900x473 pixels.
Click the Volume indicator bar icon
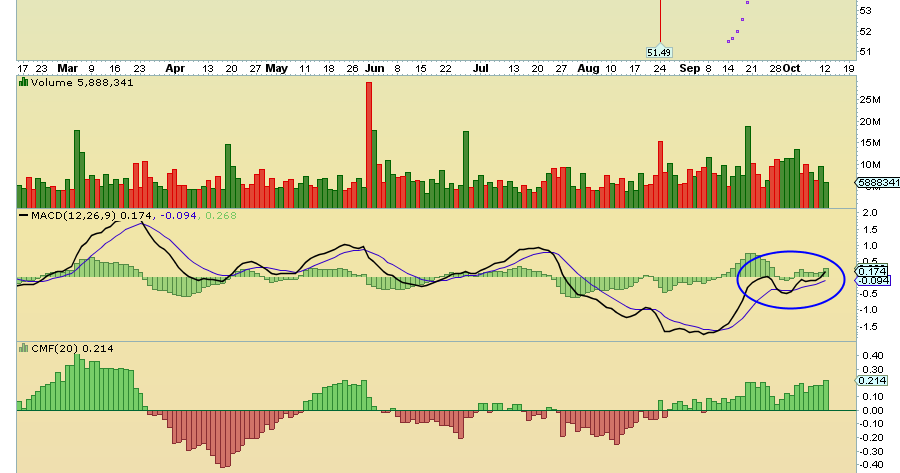(x=24, y=82)
